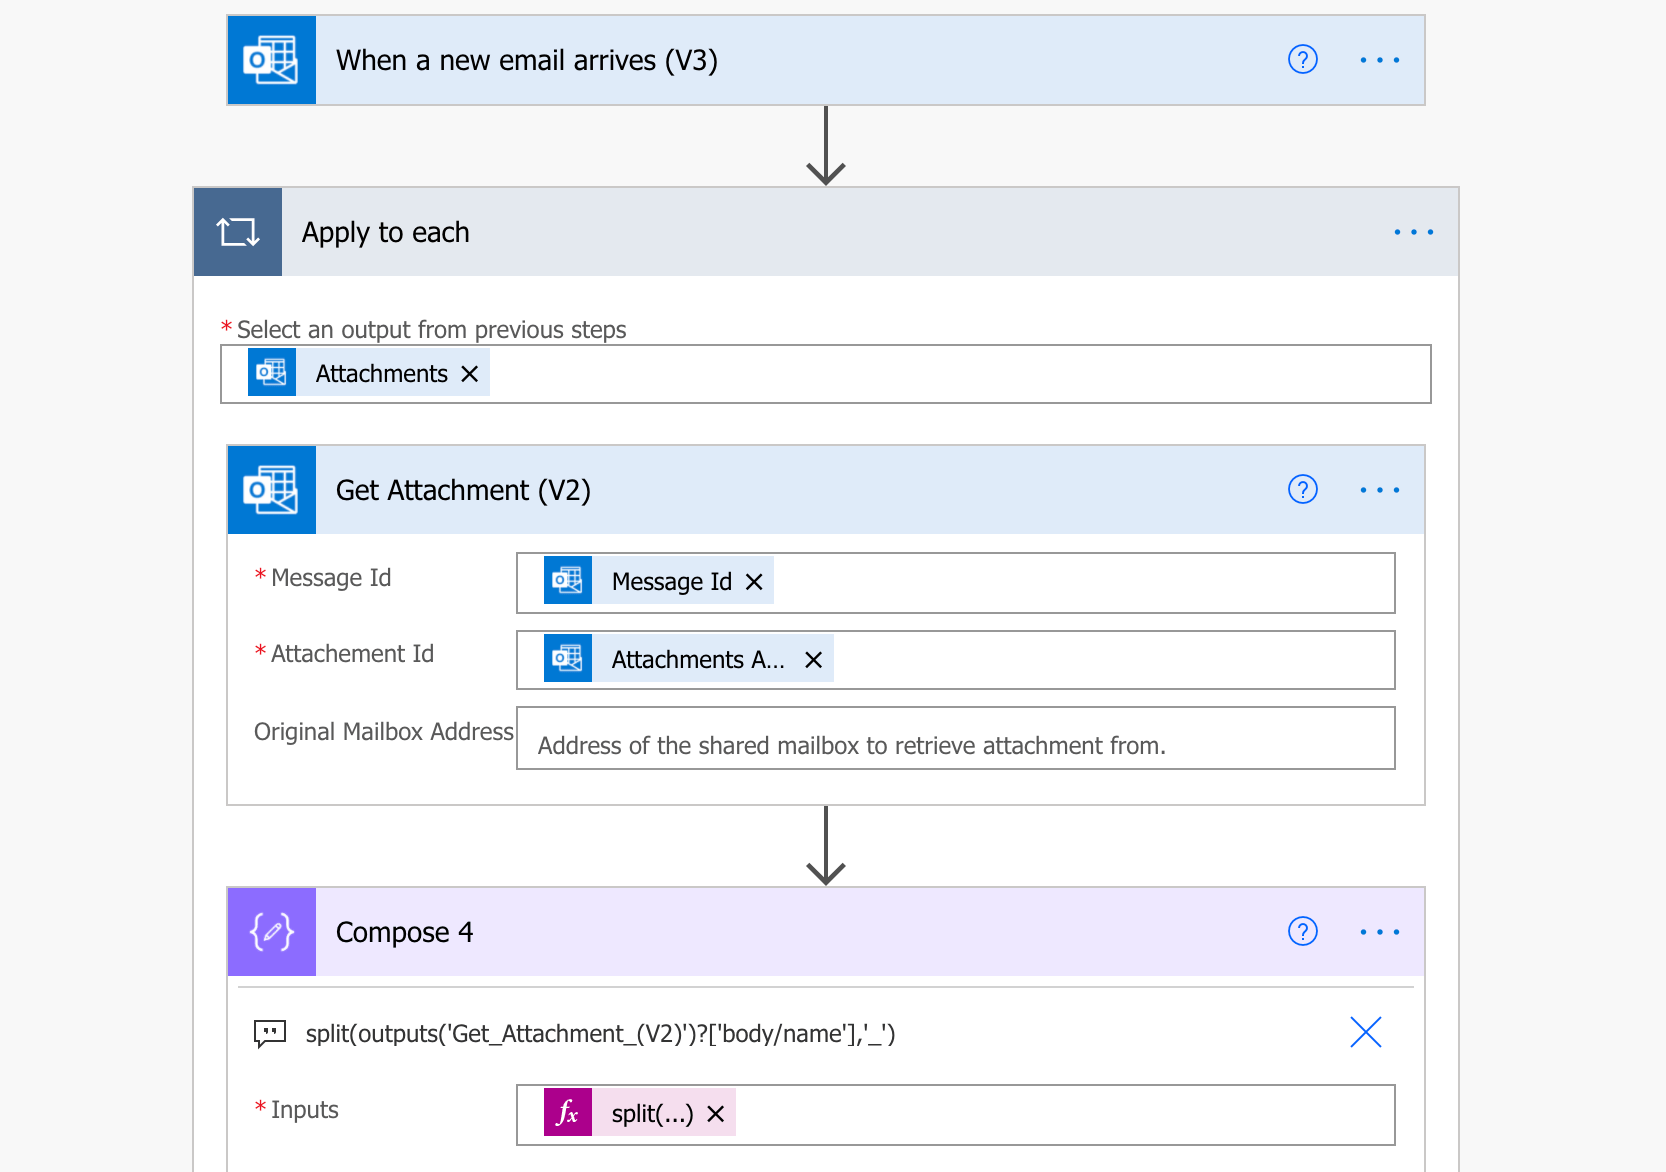This screenshot has height=1172, width=1666.
Task: Remove the Attachments token from the loop input
Action: click(x=469, y=373)
